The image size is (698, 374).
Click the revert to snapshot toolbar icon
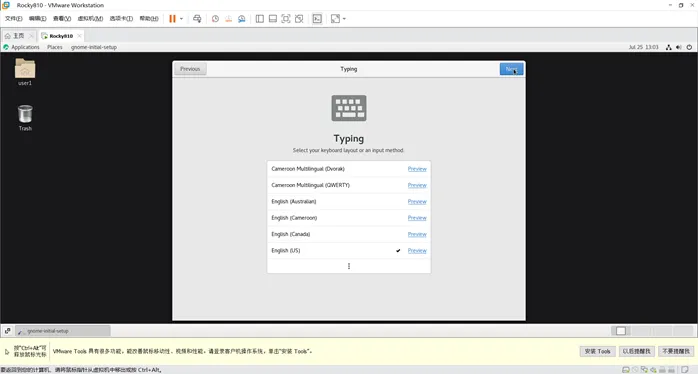click(x=228, y=19)
